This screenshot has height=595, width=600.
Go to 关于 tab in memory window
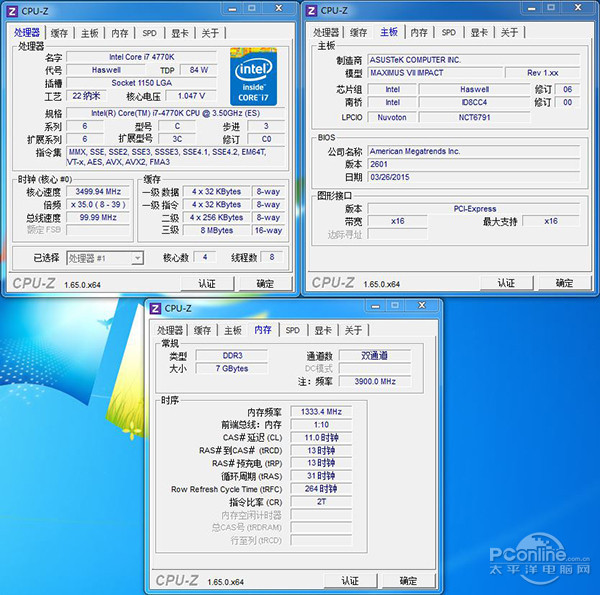coord(353,330)
